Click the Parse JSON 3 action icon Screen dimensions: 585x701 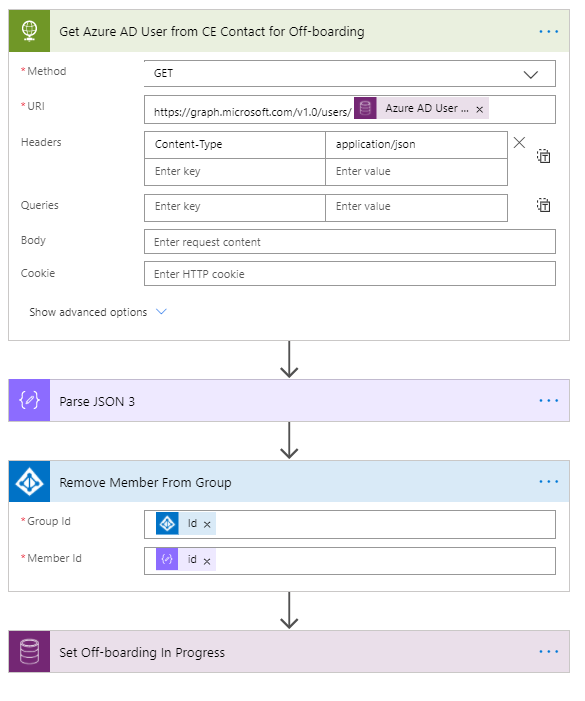click(29, 401)
